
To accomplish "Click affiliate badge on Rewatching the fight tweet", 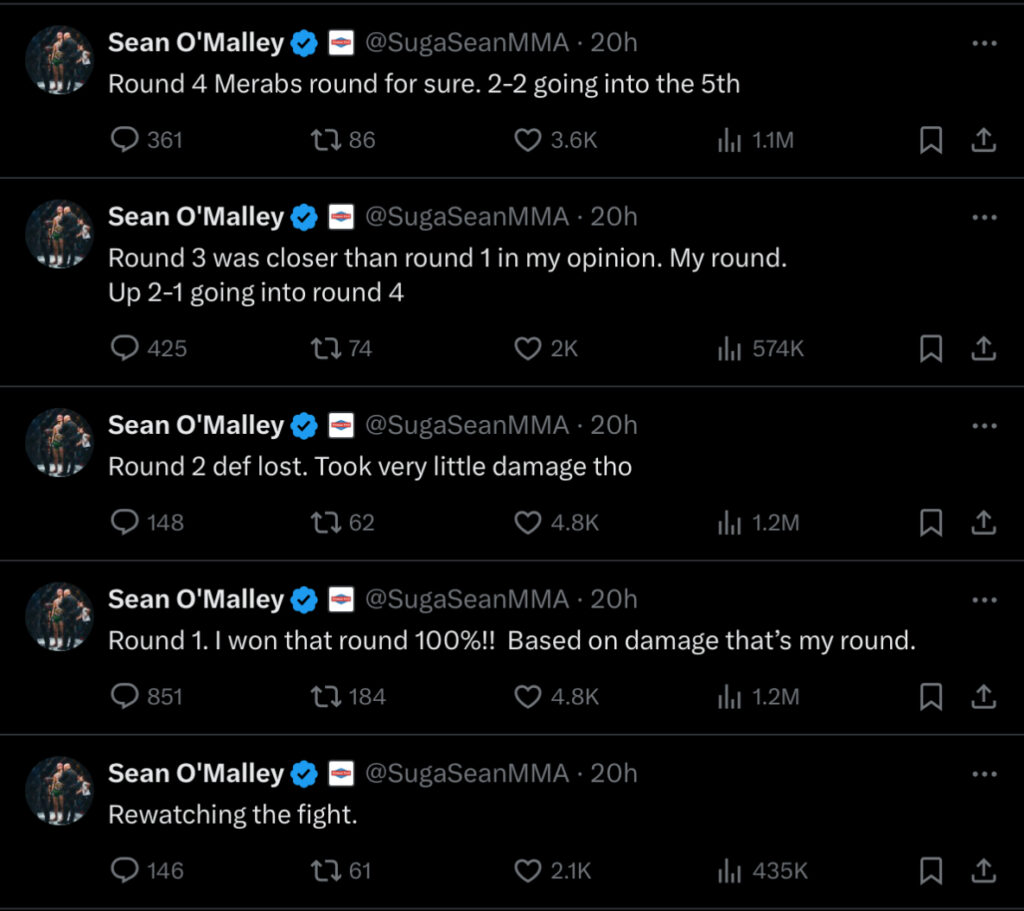I will pos(341,774).
